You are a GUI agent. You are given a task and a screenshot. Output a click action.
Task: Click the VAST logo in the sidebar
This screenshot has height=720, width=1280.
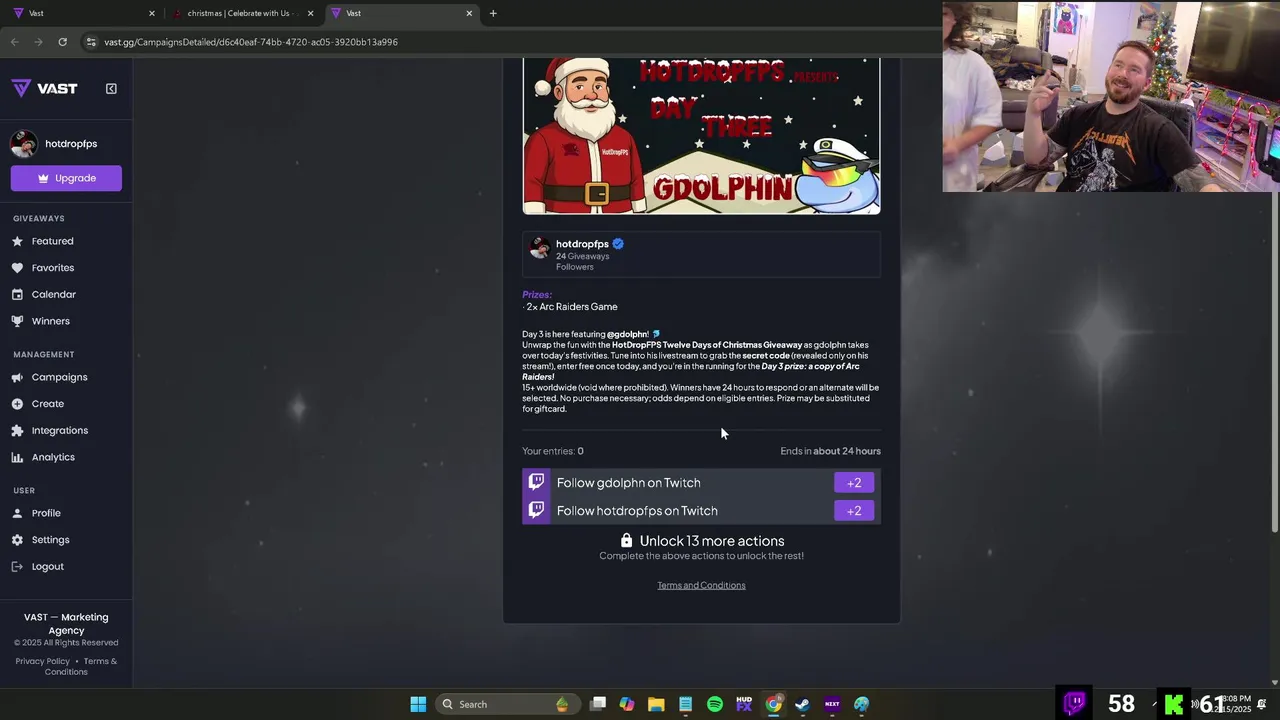pos(44,88)
